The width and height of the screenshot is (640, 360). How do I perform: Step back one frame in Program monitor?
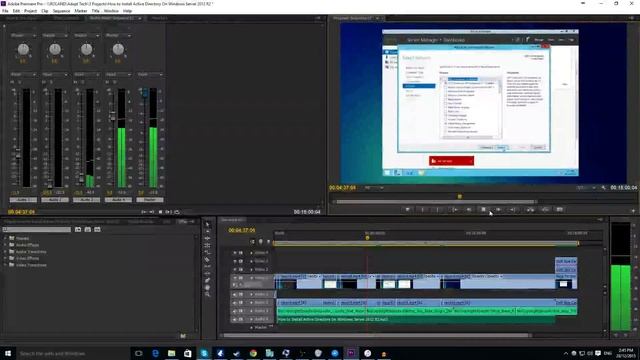click(x=469, y=209)
